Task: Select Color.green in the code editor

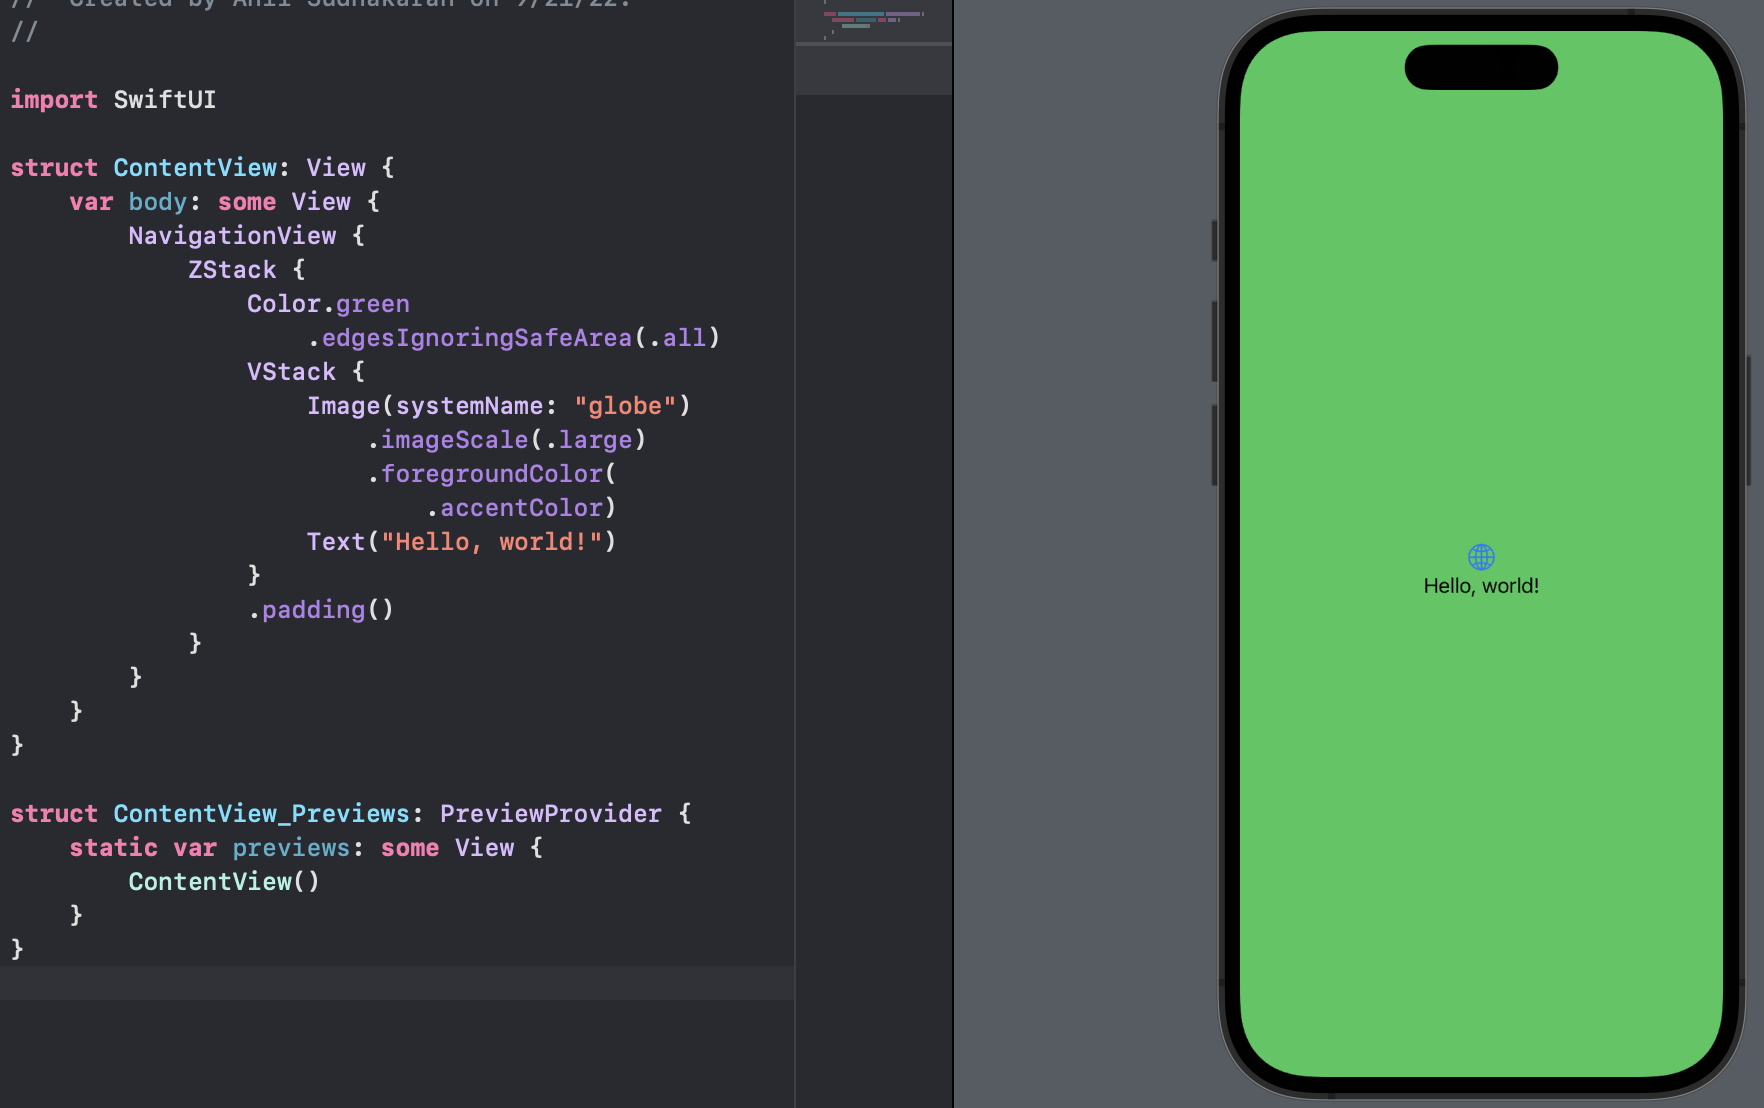Action: [328, 303]
